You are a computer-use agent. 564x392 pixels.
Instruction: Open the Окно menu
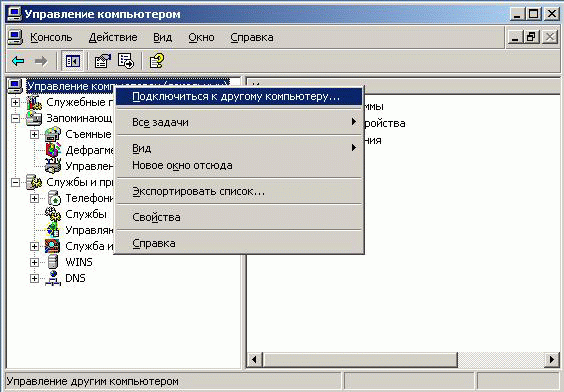point(201,37)
